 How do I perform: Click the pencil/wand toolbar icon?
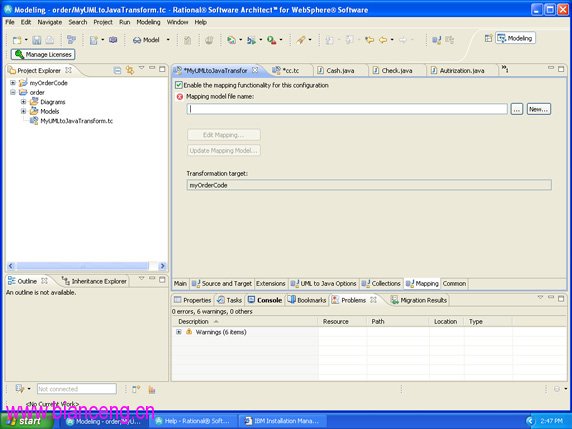(301, 40)
